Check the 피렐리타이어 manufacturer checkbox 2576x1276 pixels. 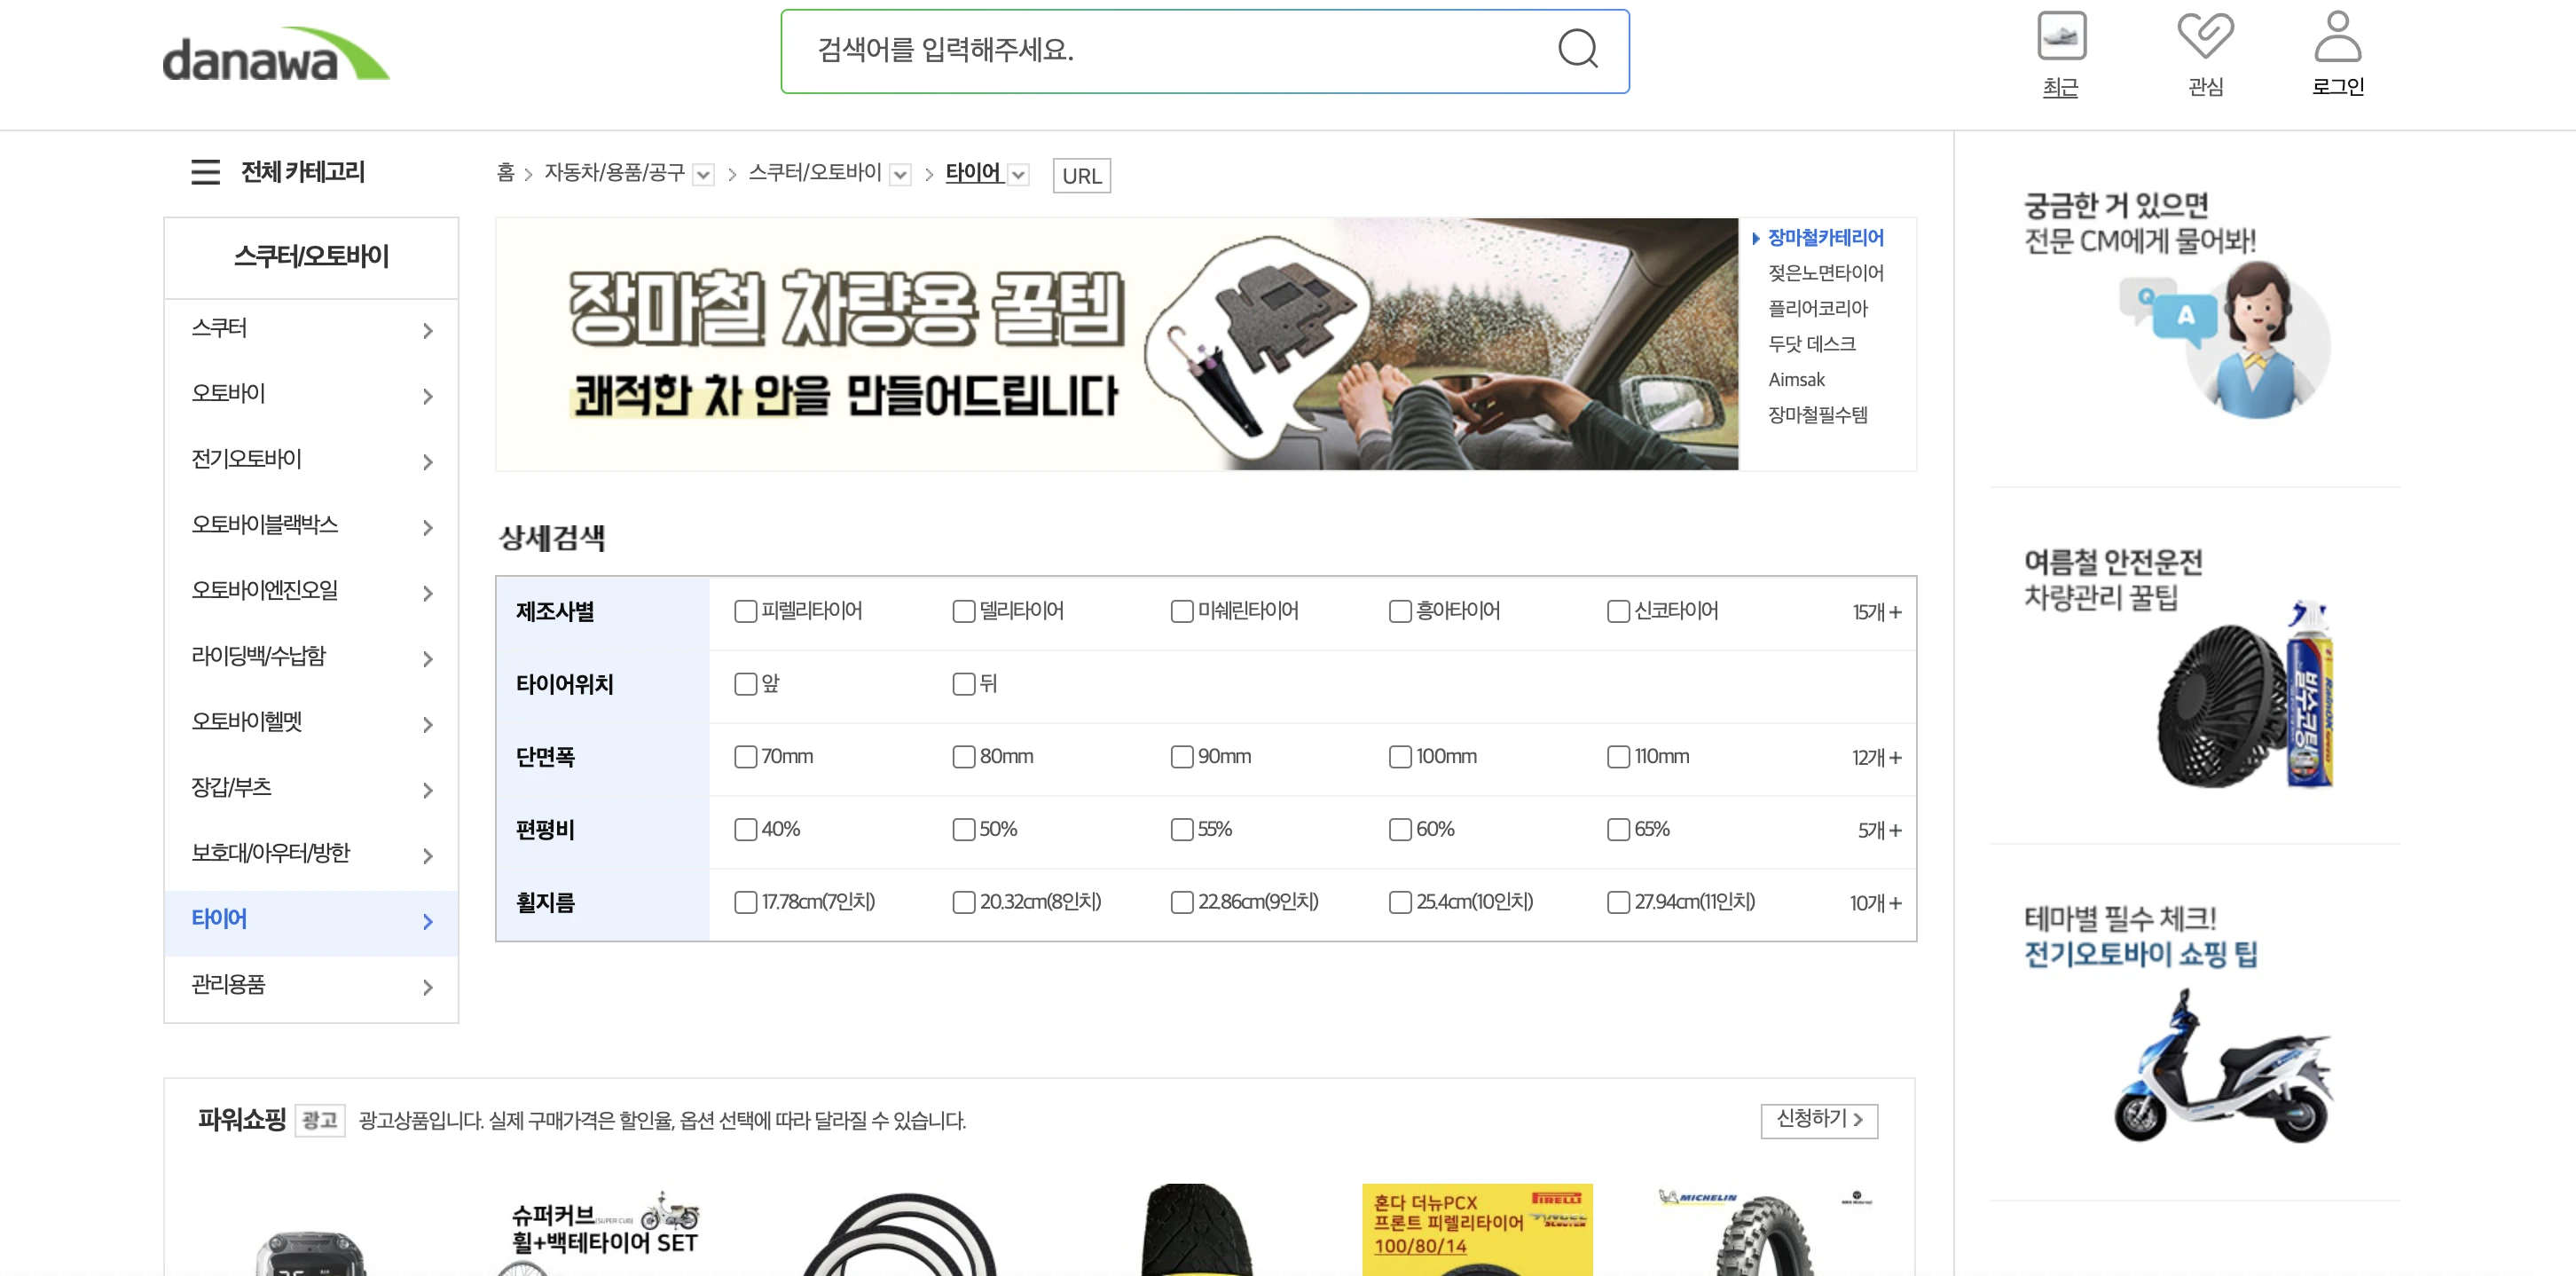pyautogui.click(x=744, y=611)
